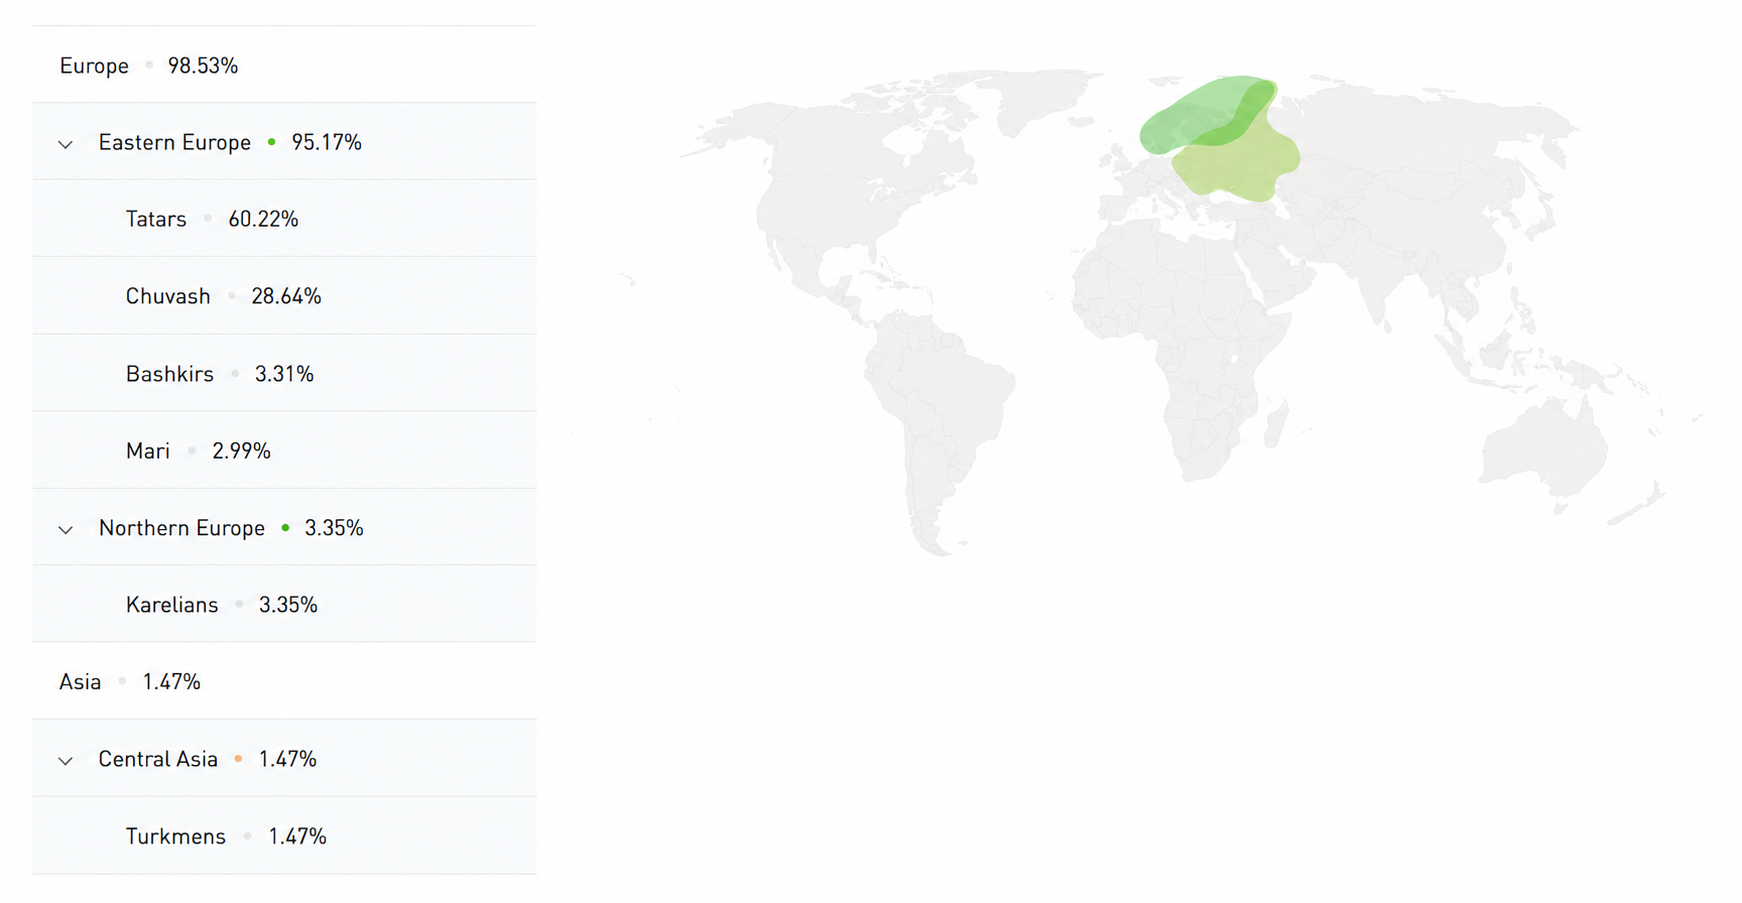Collapse the Eastern Europe chevron
This screenshot has width=1742, height=903.
pyautogui.click(x=65, y=144)
